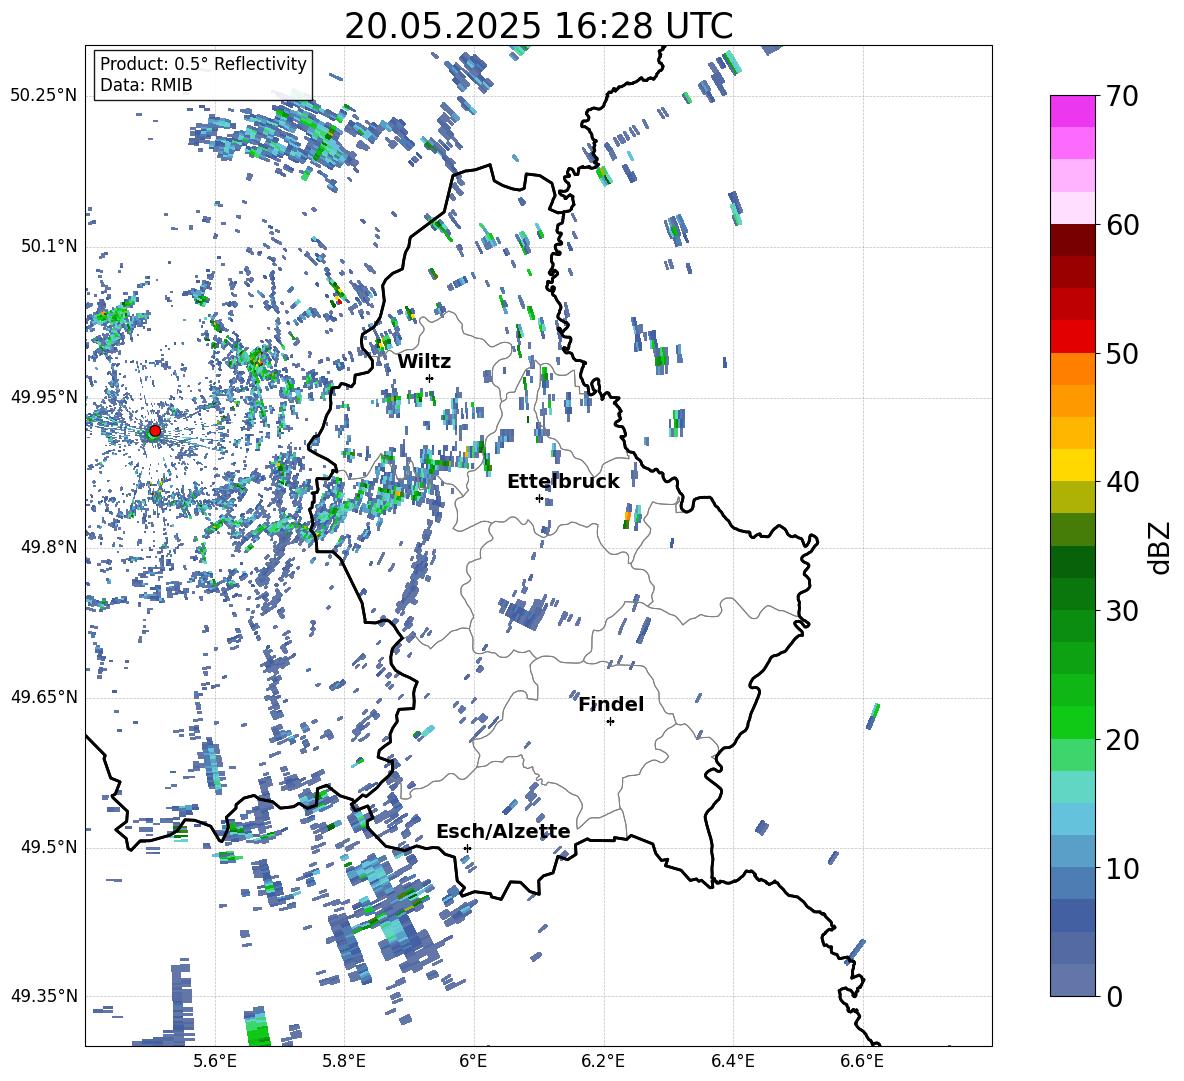Image resolution: width=1184 pixels, height=1081 pixels.
Task: Click the Product: 0.5° Reflectivity text
Action: tap(203, 64)
